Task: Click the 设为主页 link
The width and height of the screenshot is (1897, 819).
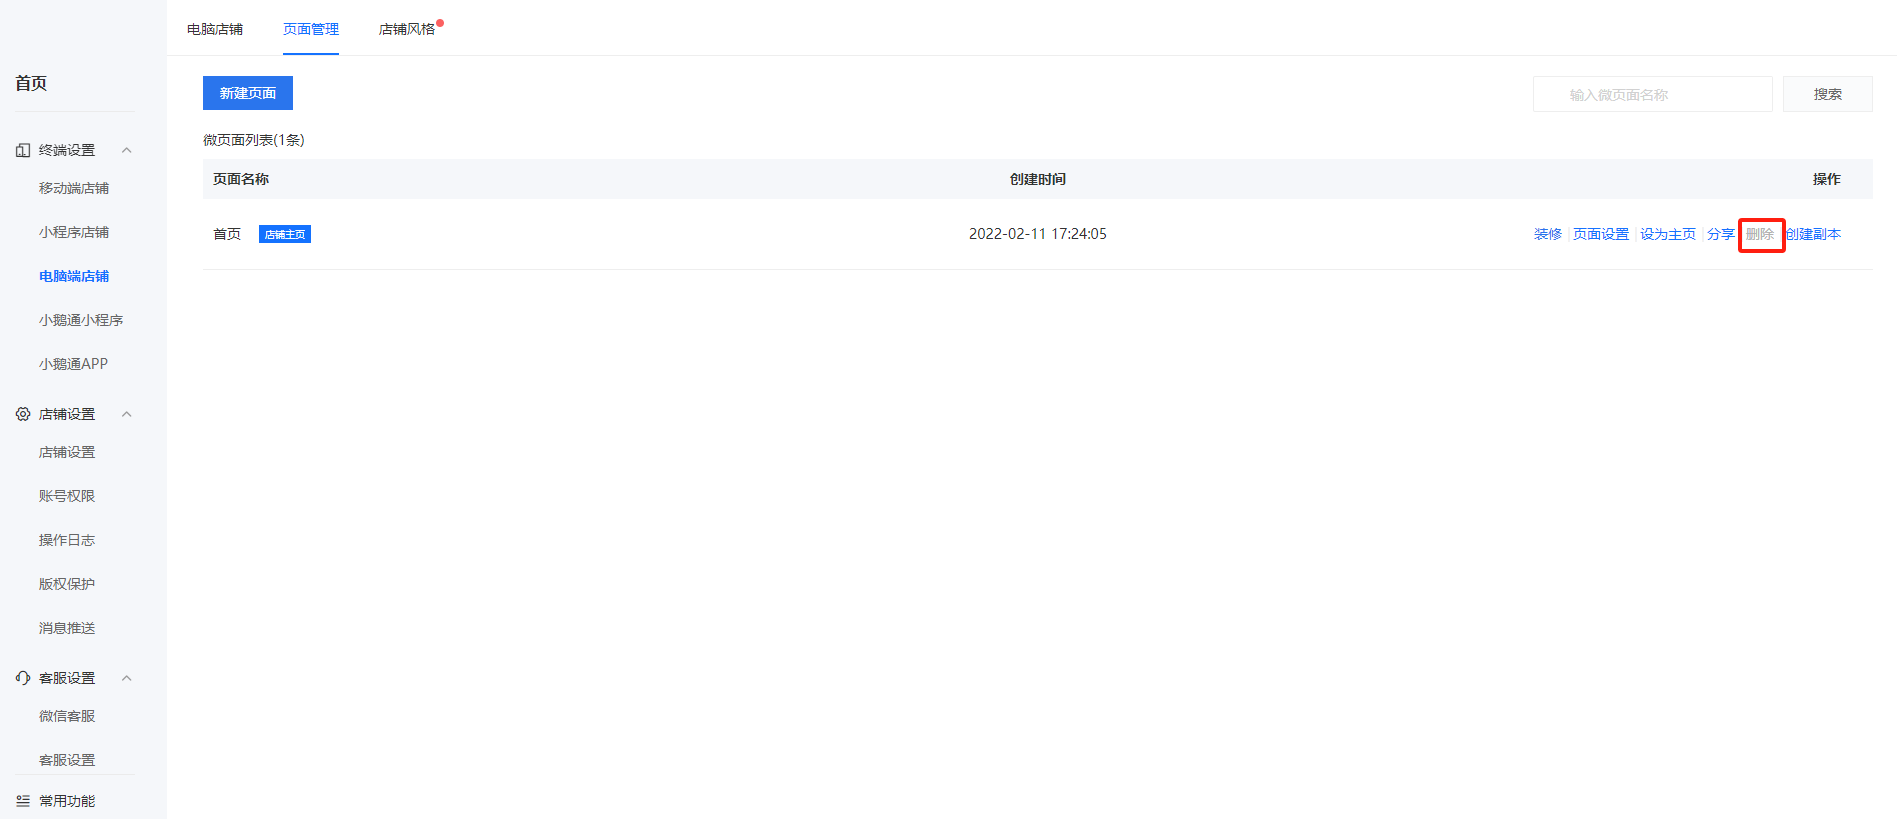Action: (x=1668, y=234)
